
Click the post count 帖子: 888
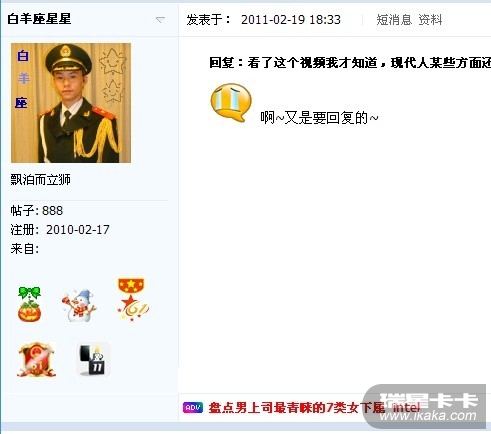[x=37, y=210]
